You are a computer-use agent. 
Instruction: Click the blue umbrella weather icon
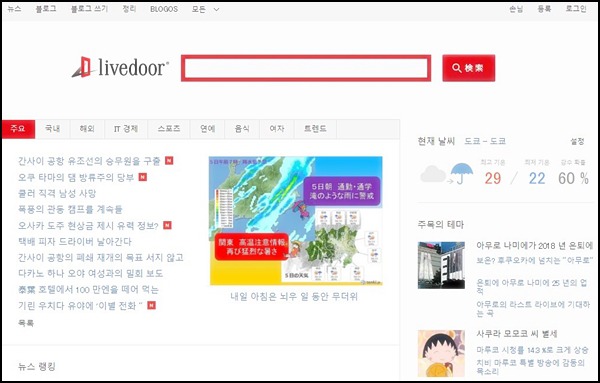(461, 174)
